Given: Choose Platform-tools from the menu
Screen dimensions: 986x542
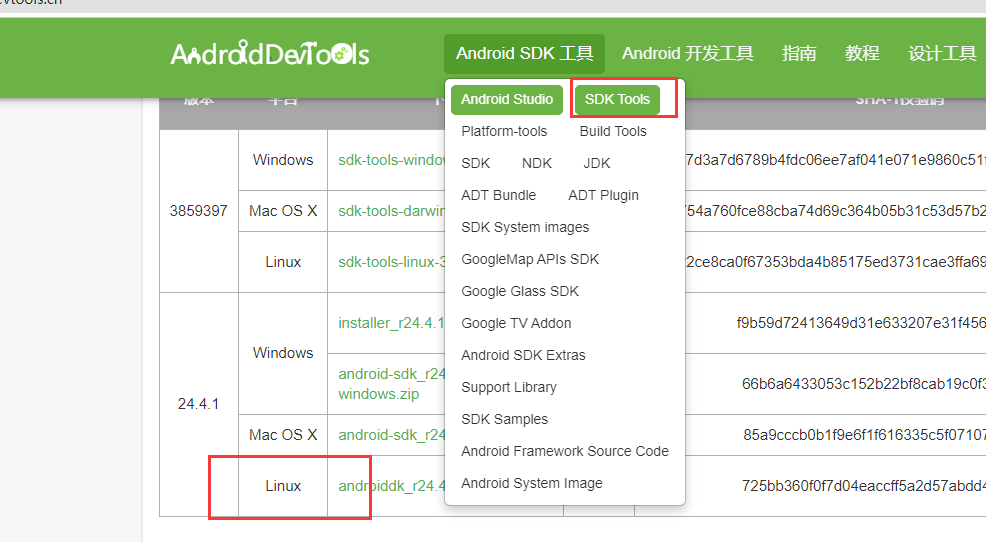Looking at the screenshot, I should click(x=504, y=131).
